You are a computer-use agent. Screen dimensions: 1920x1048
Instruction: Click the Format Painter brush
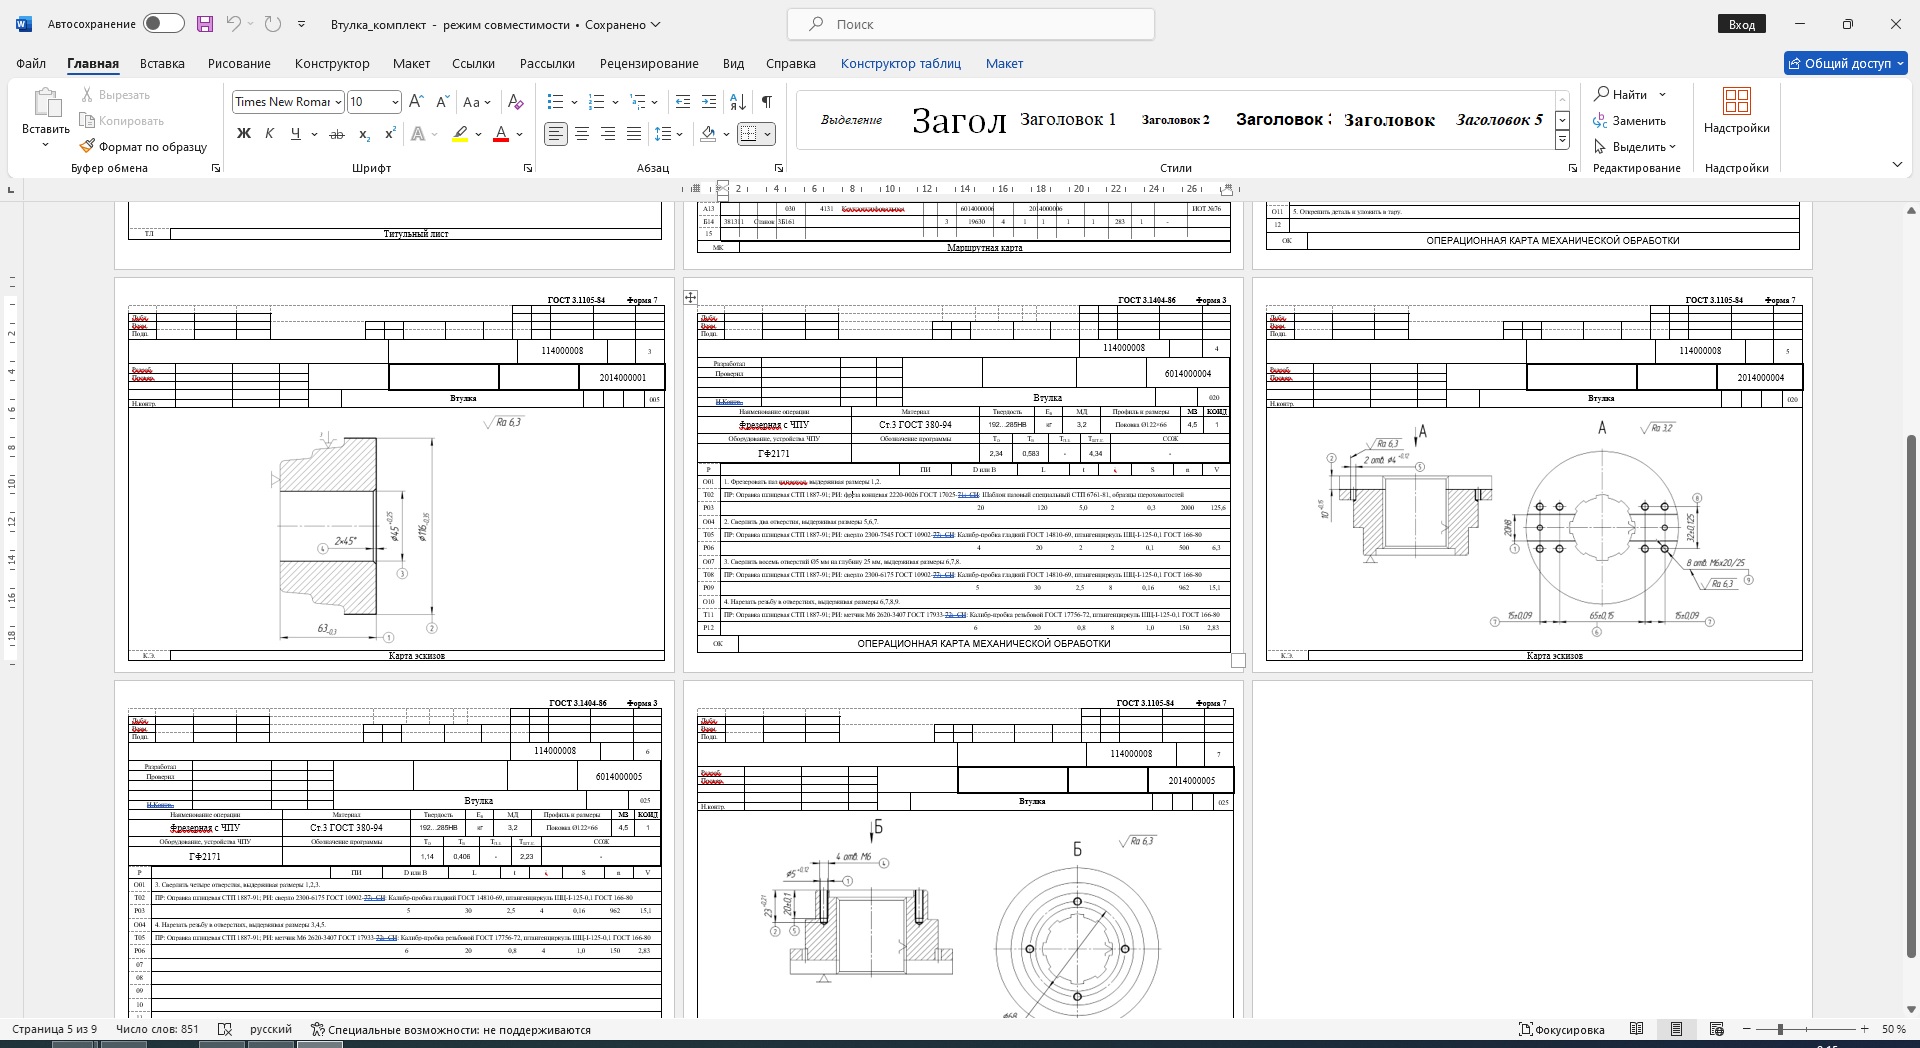[88, 147]
